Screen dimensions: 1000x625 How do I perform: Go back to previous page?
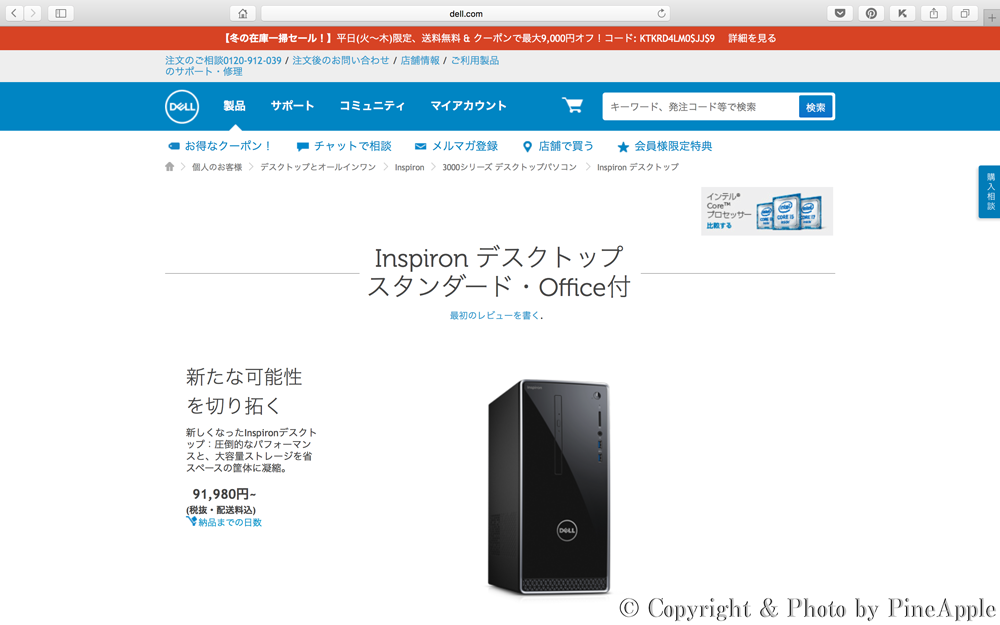click(x=14, y=13)
